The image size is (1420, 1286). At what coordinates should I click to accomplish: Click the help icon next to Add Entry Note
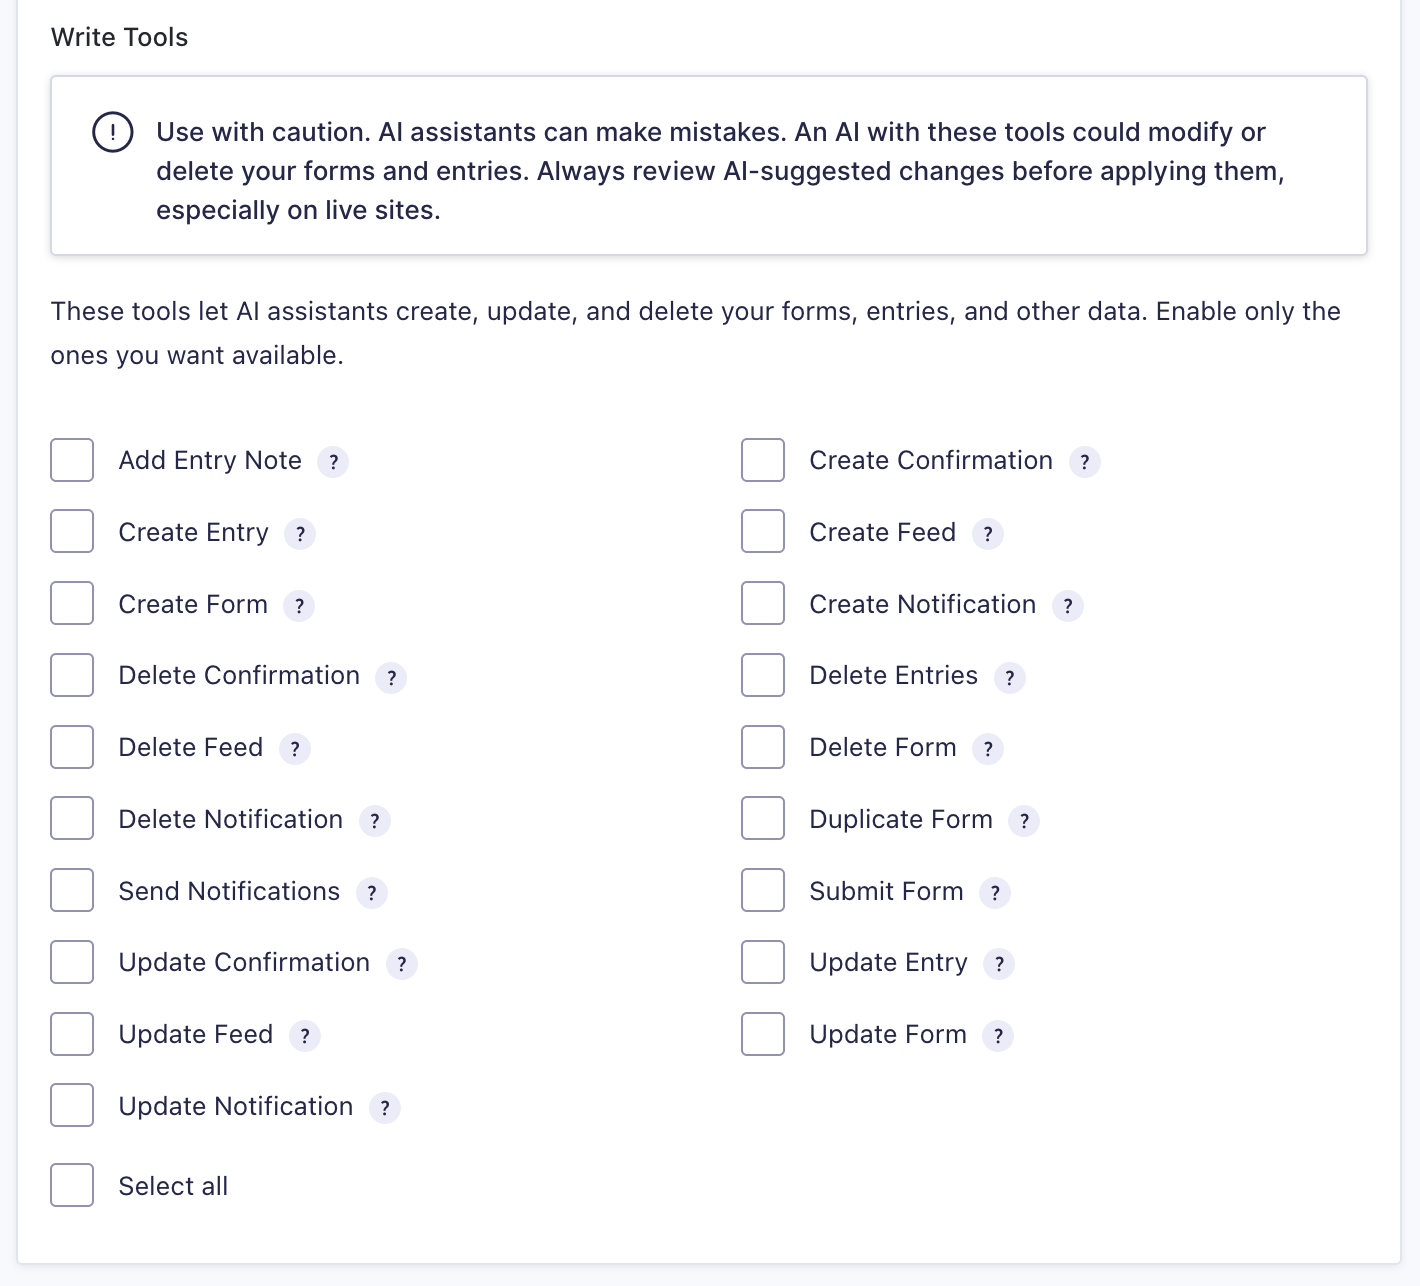333,462
